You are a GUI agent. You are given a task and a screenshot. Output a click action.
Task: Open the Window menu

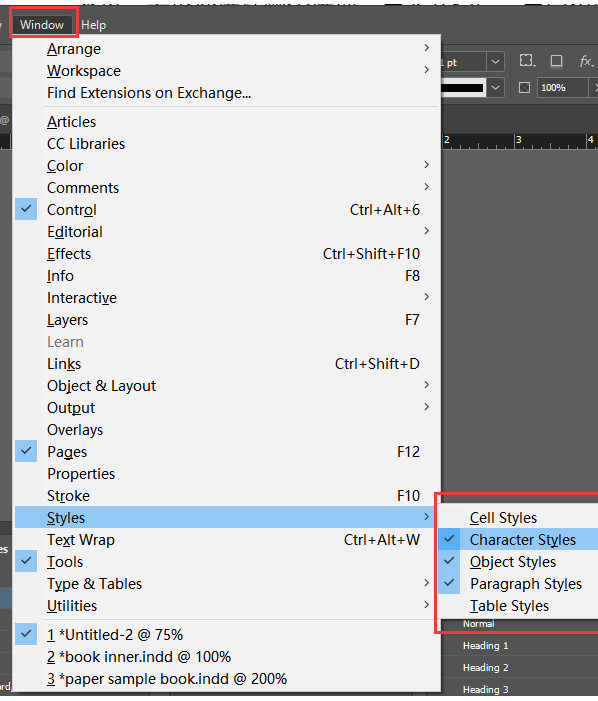pos(42,25)
